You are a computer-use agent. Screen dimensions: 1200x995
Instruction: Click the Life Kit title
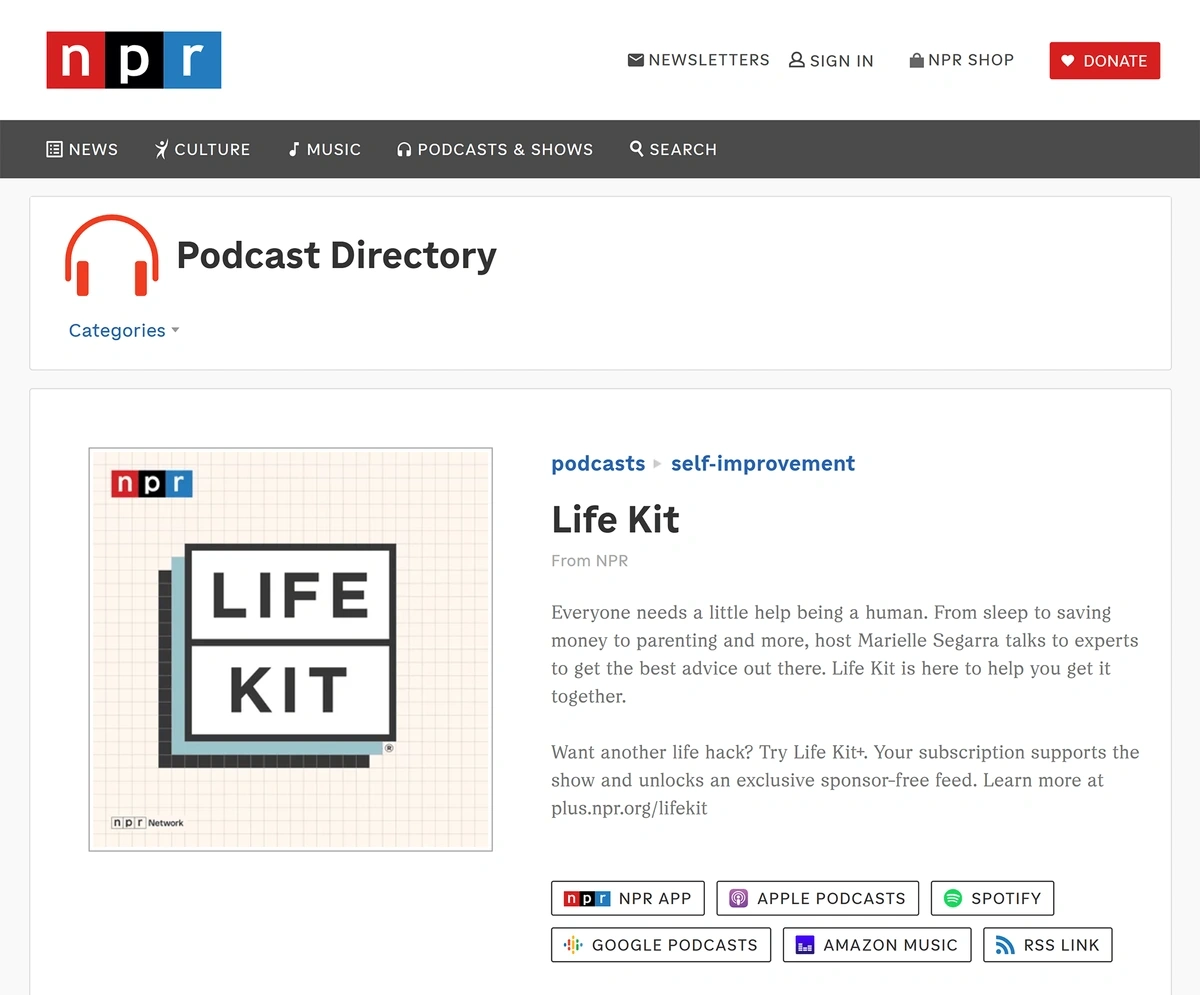click(615, 519)
